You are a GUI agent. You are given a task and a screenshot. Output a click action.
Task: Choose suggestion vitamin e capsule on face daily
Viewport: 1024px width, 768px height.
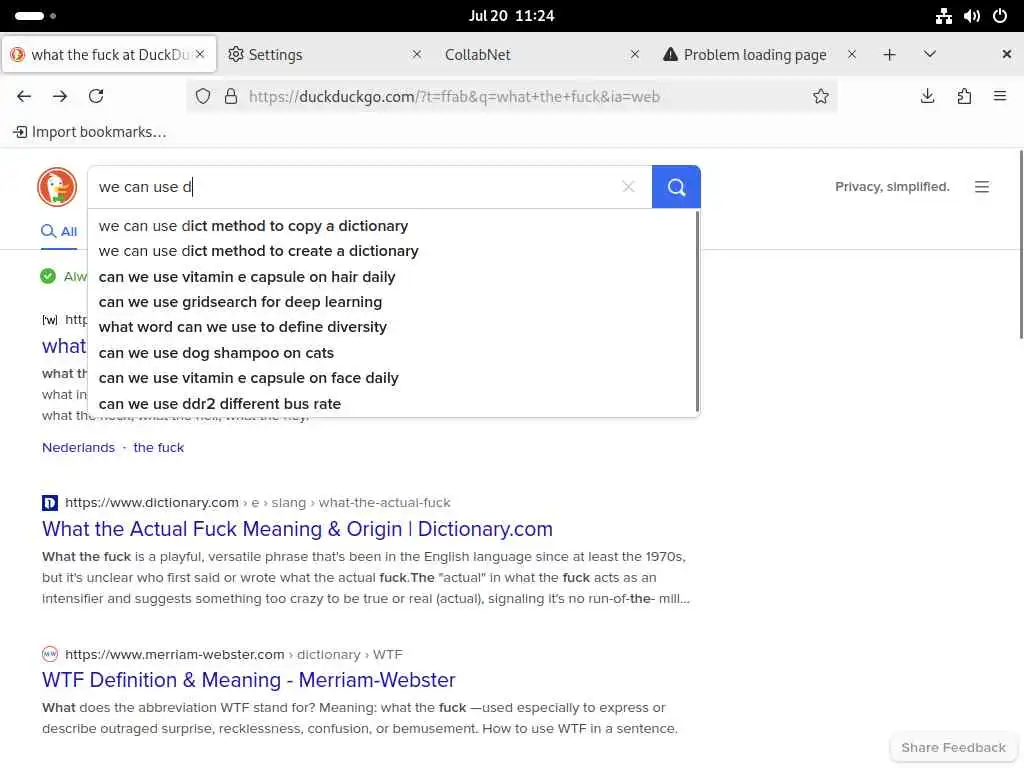pos(393,378)
